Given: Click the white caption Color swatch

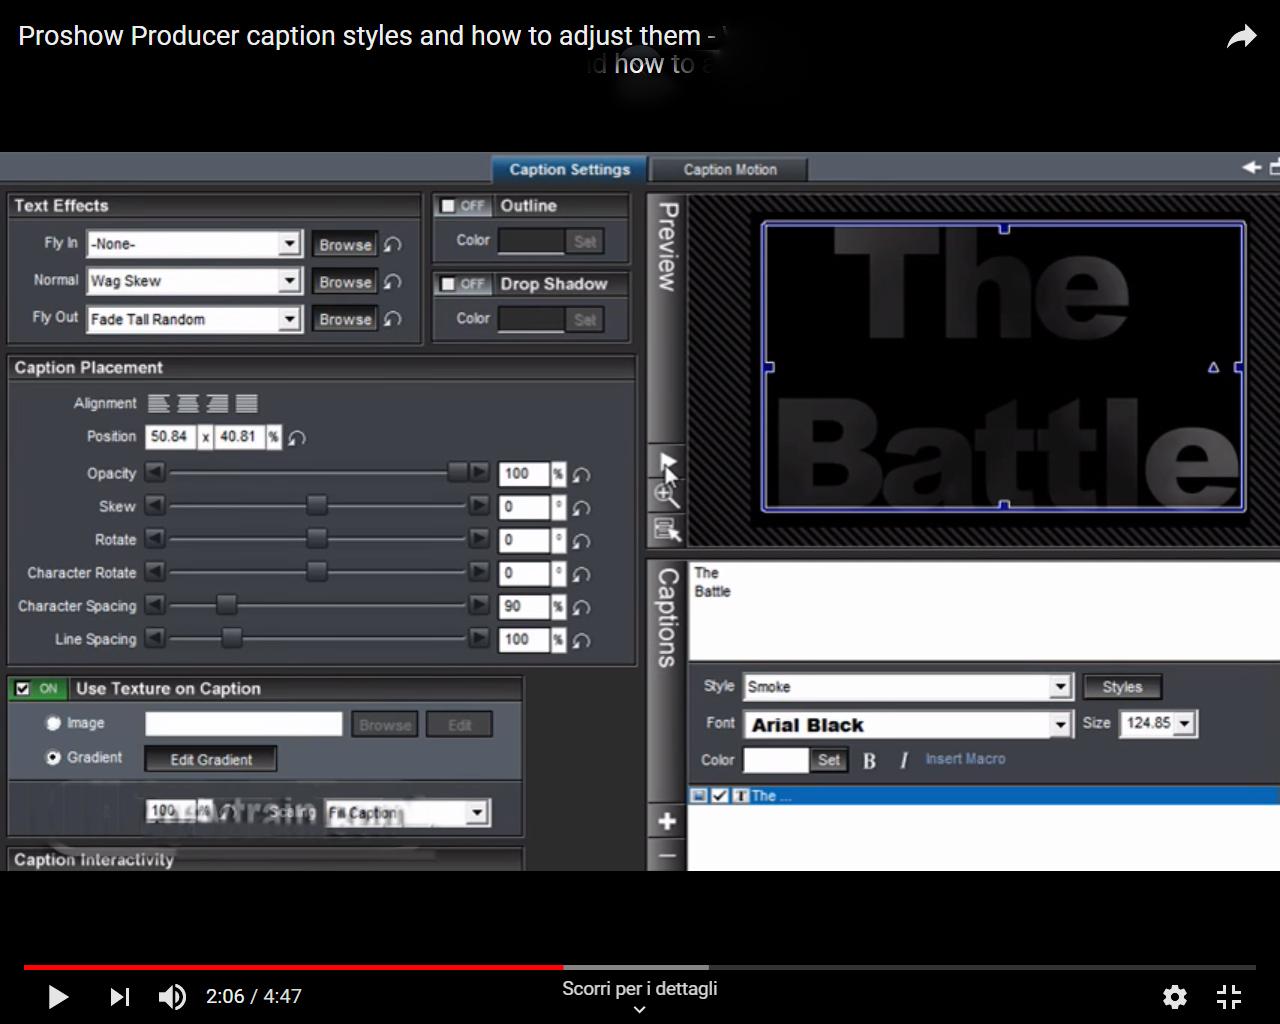Looking at the screenshot, I should point(776,760).
